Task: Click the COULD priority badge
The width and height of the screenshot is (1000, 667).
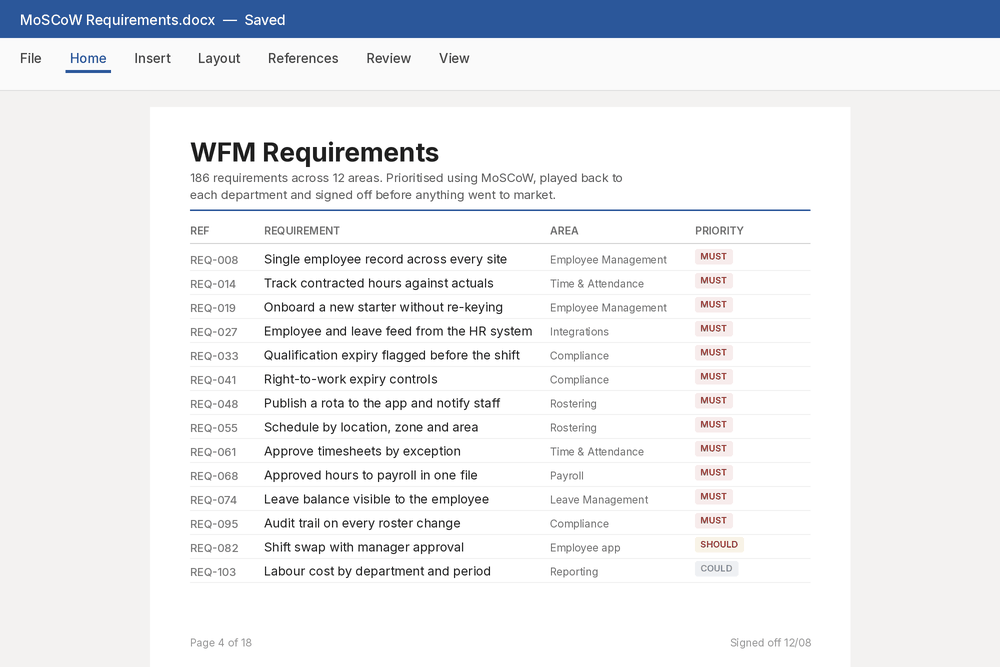Action: [717, 569]
